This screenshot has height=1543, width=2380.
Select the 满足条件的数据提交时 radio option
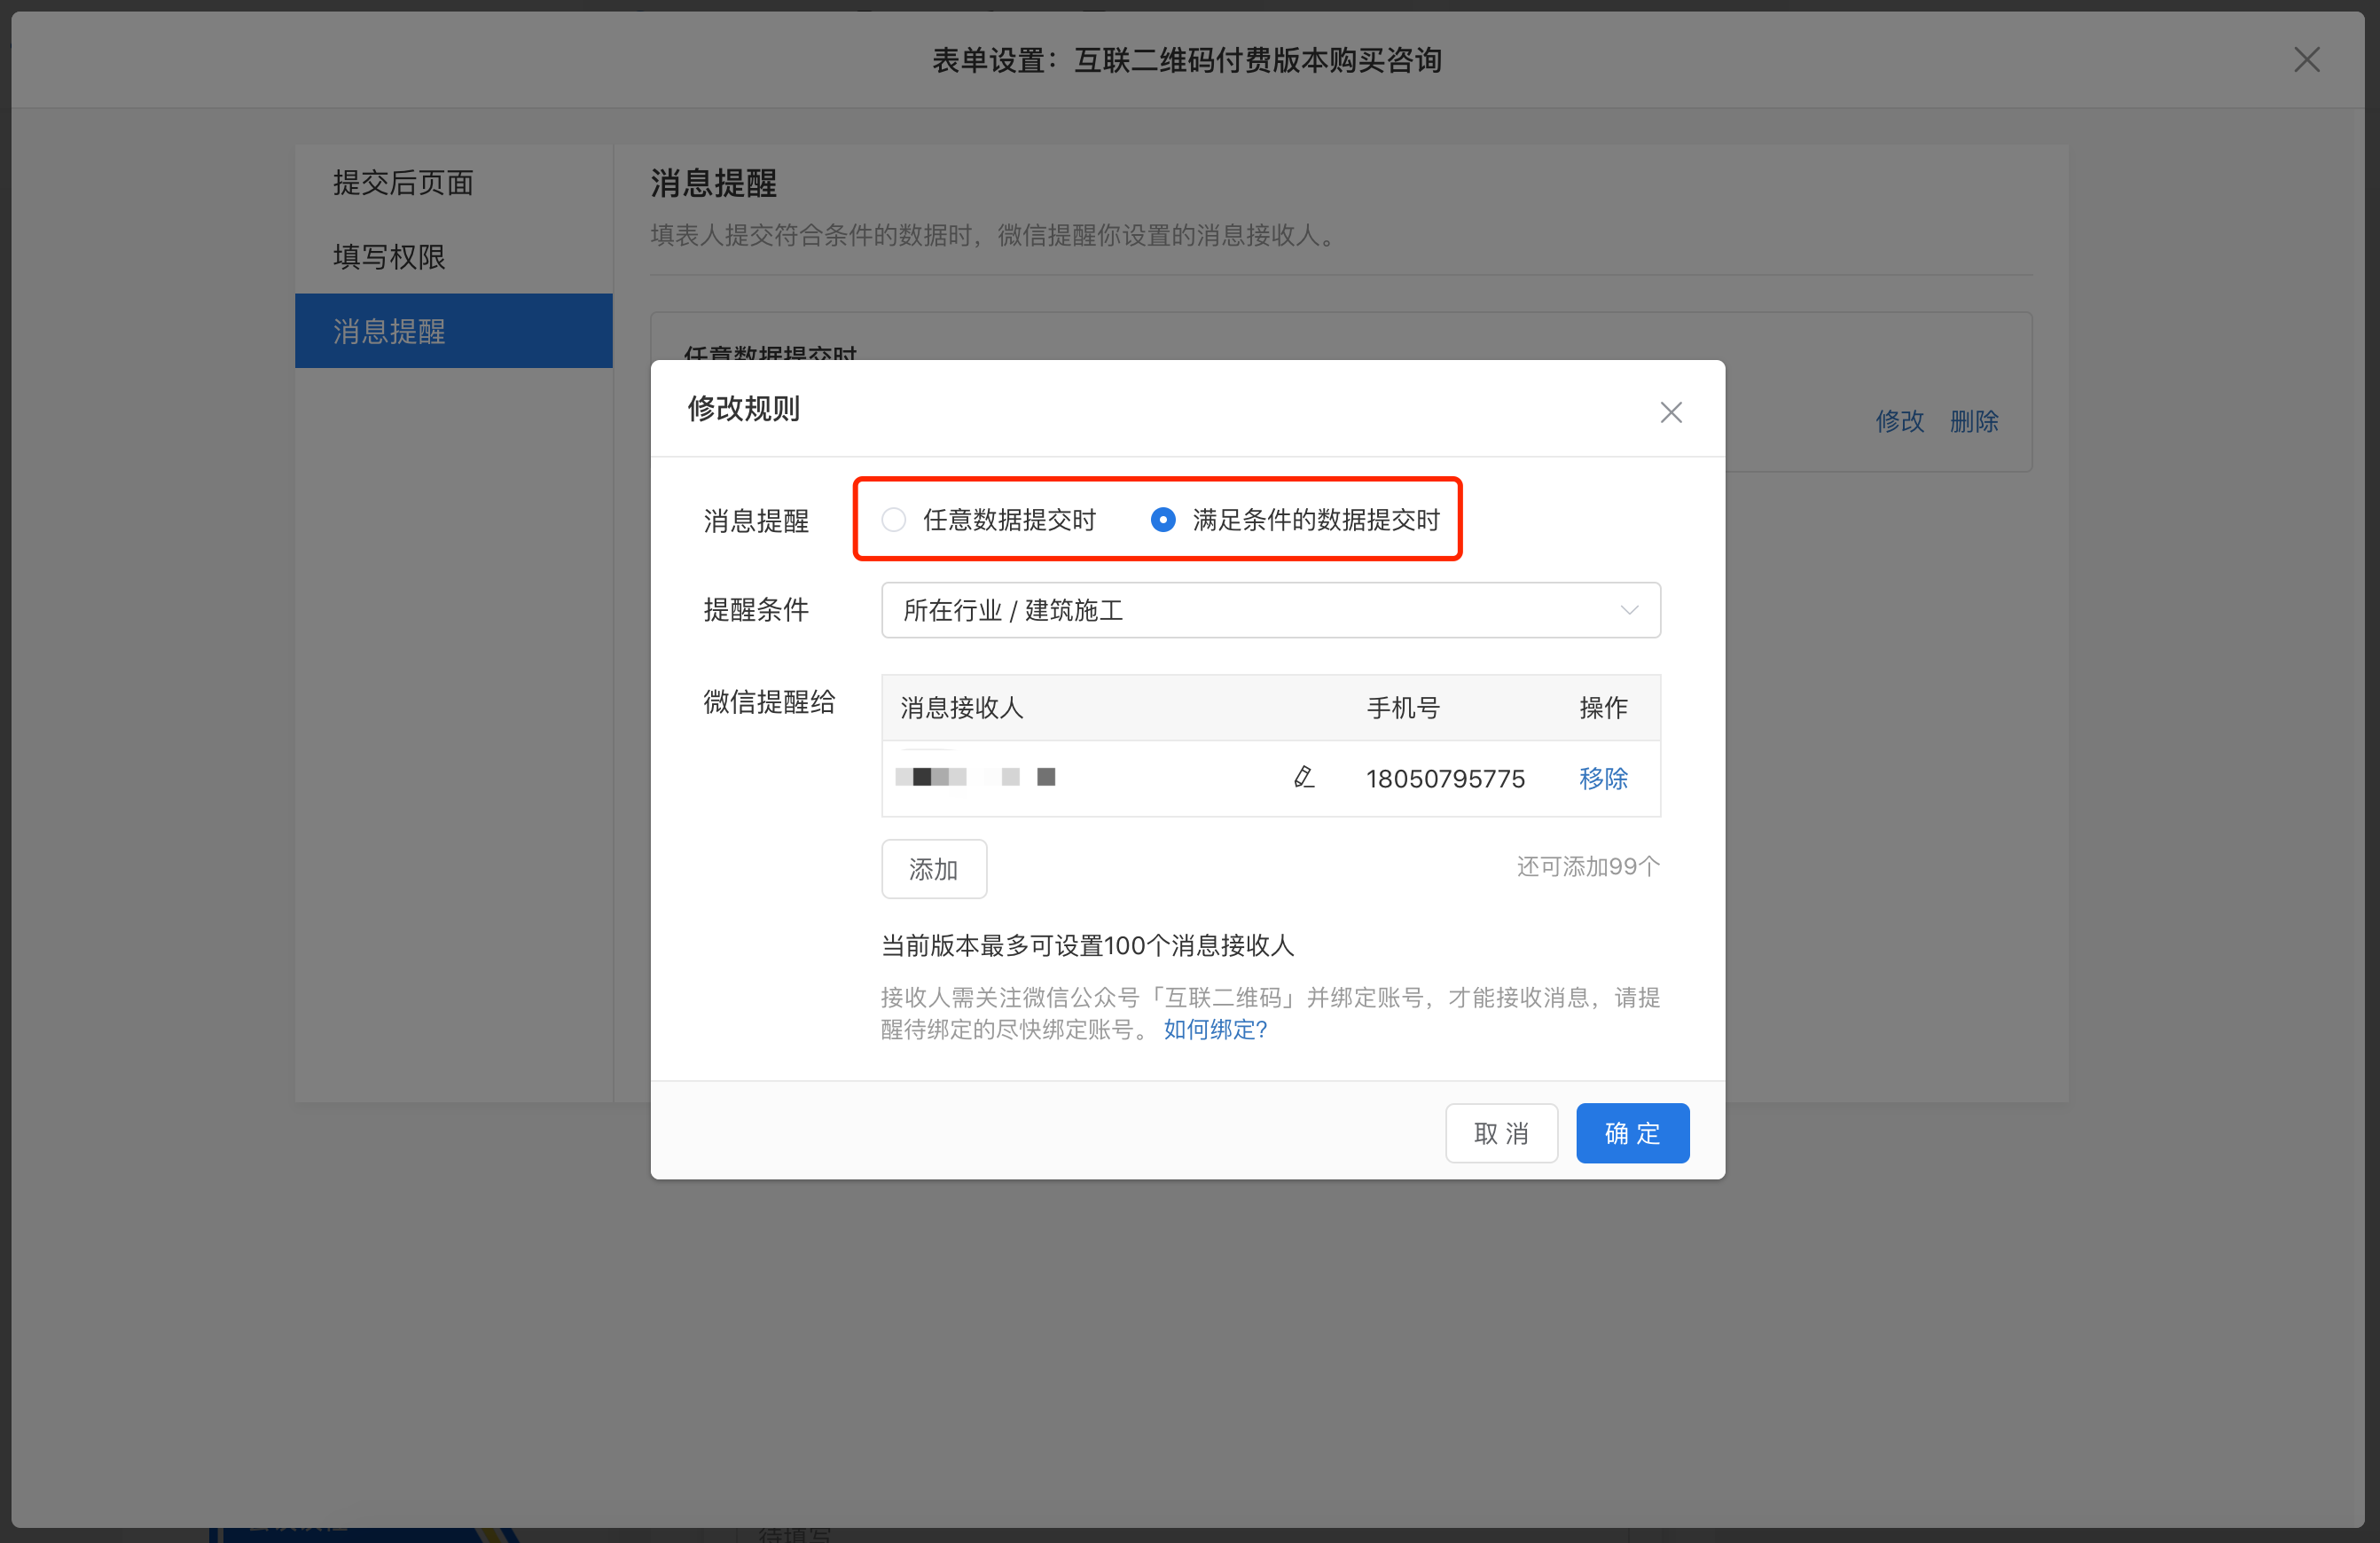(1163, 520)
